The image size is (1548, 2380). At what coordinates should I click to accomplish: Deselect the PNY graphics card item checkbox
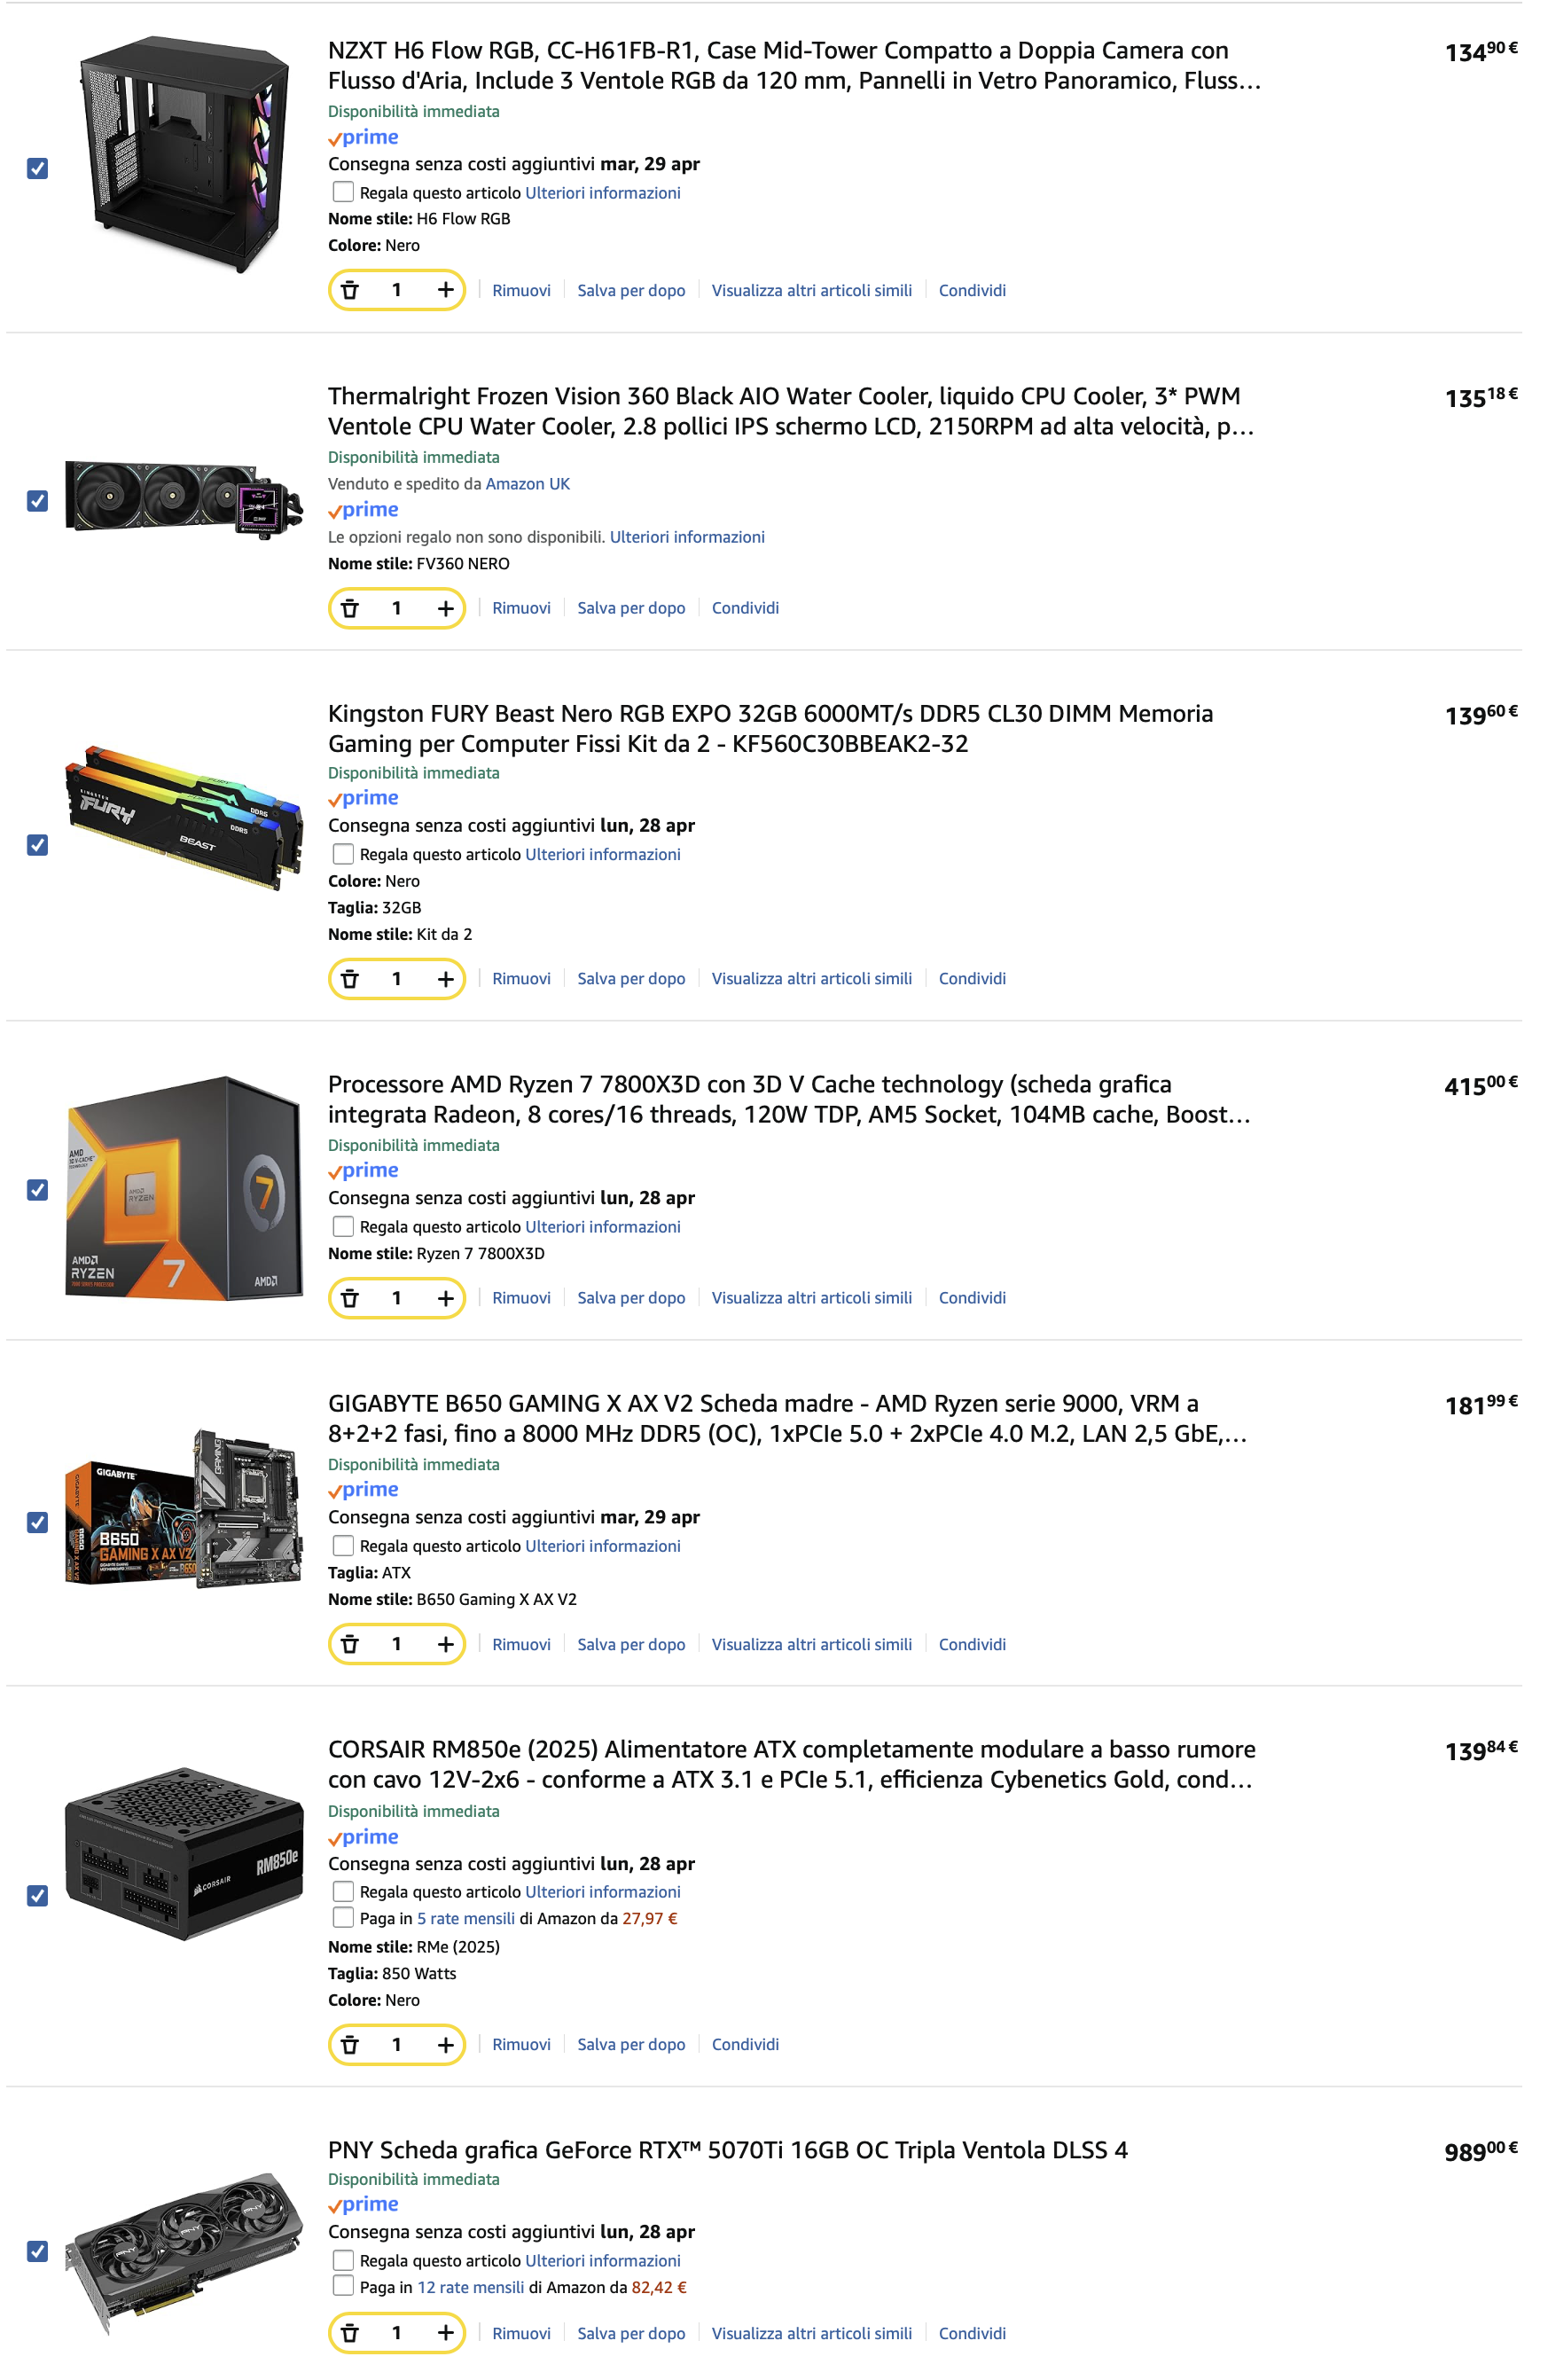click(37, 2251)
